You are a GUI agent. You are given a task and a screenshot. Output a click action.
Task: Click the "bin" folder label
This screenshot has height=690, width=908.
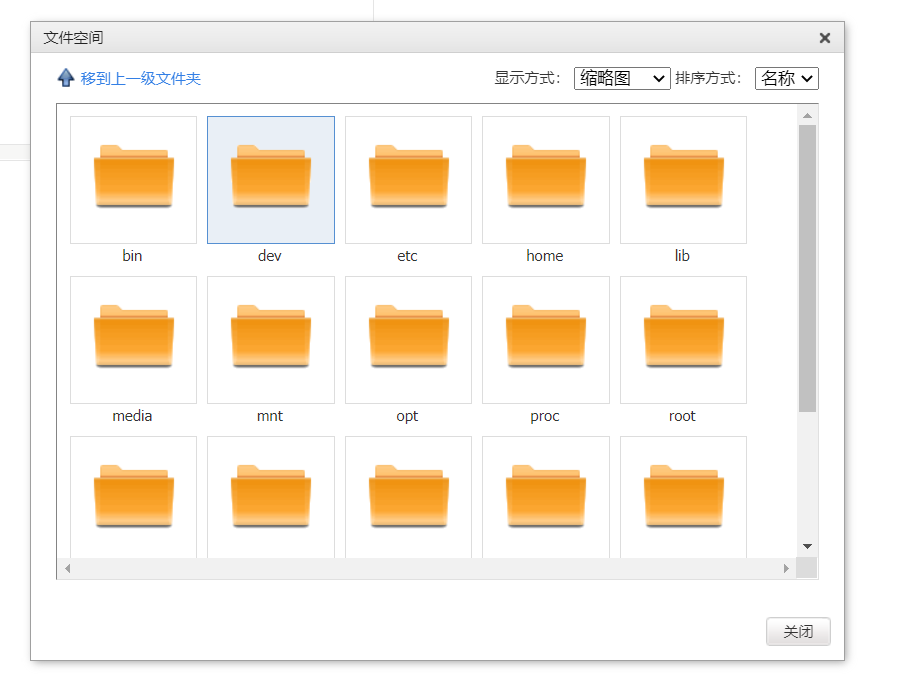pos(132,256)
